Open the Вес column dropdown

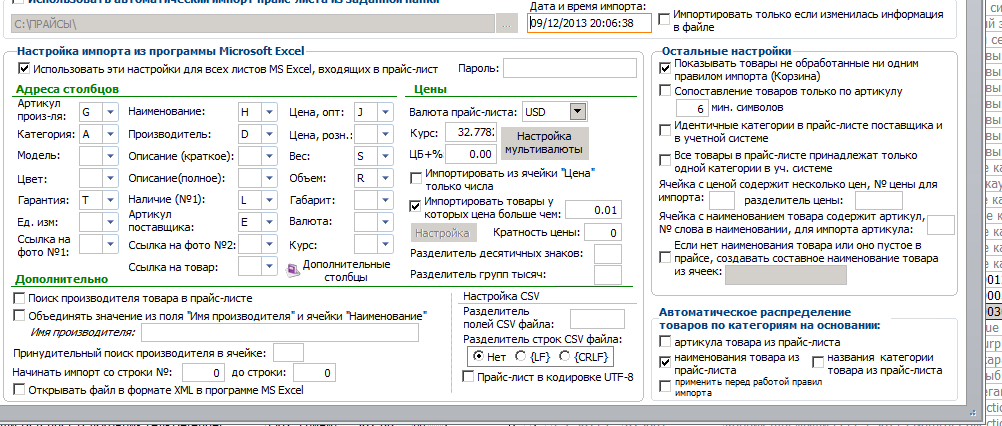(385, 156)
